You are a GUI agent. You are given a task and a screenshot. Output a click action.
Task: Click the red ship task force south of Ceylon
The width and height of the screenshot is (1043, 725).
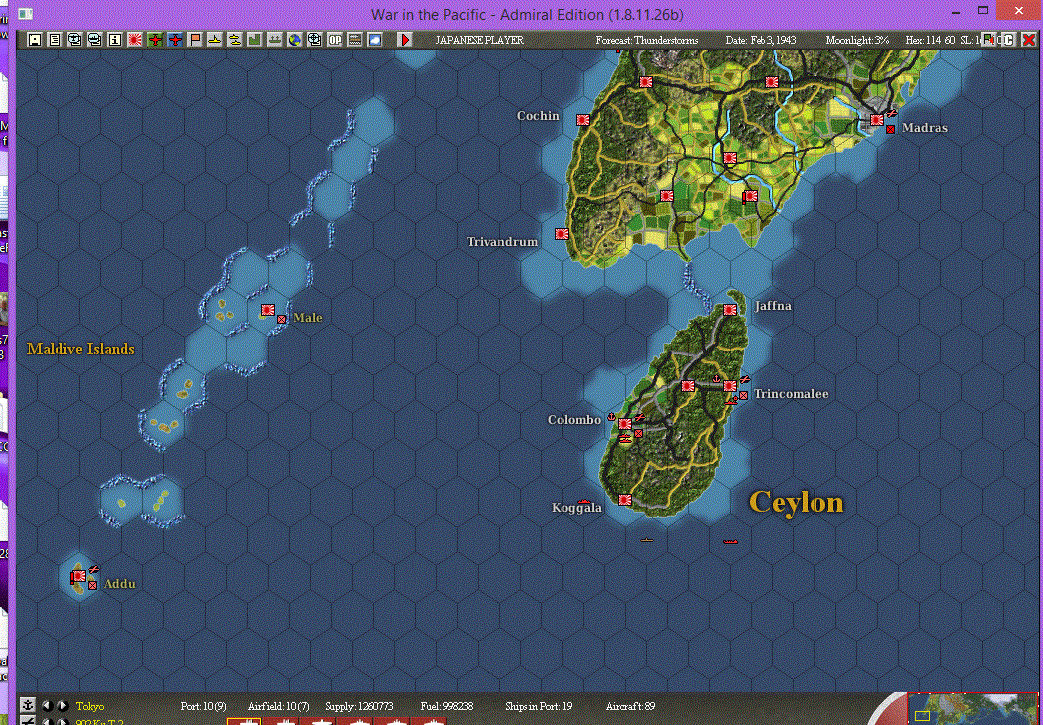(x=730, y=541)
